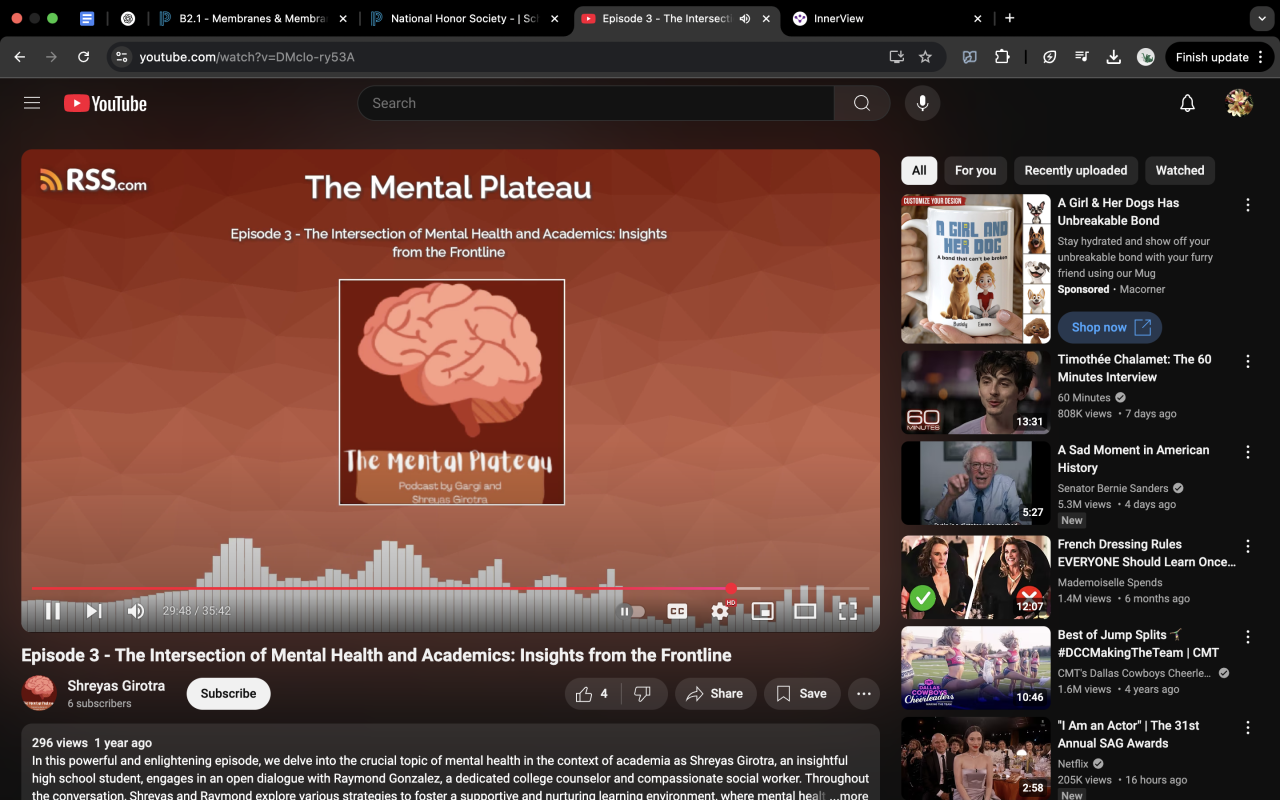This screenshot has width=1280, height=800.
Task: Toggle closed captions on the video
Action: point(677,611)
